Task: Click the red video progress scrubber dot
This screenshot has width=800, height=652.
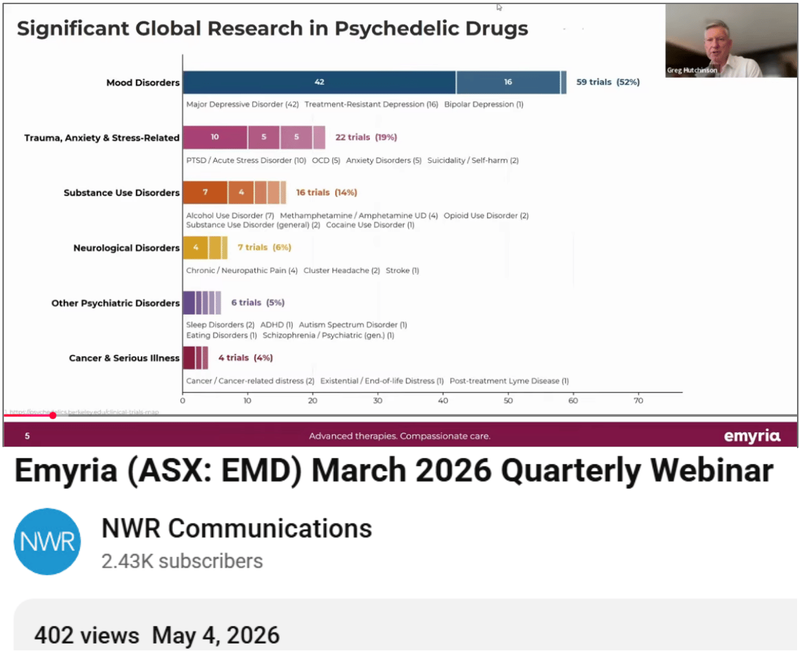Action: (53, 416)
